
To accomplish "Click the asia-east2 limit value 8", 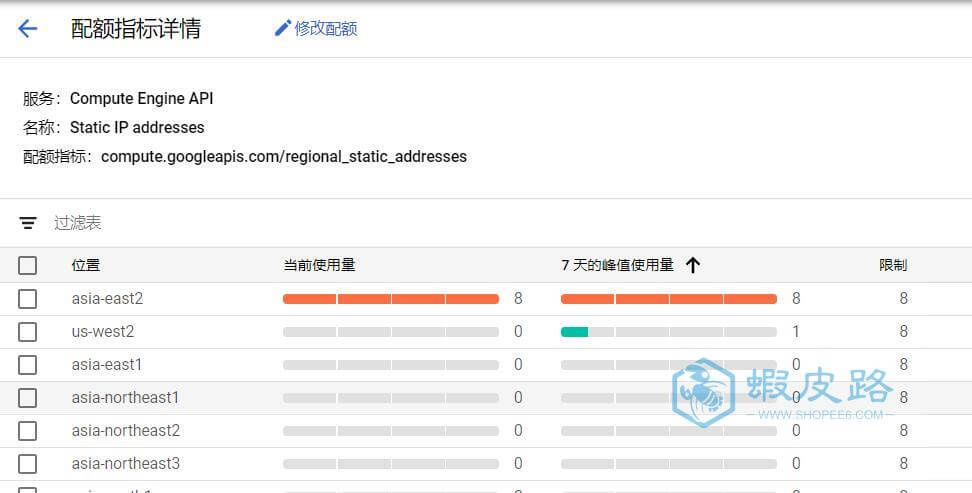I will tap(904, 299).
